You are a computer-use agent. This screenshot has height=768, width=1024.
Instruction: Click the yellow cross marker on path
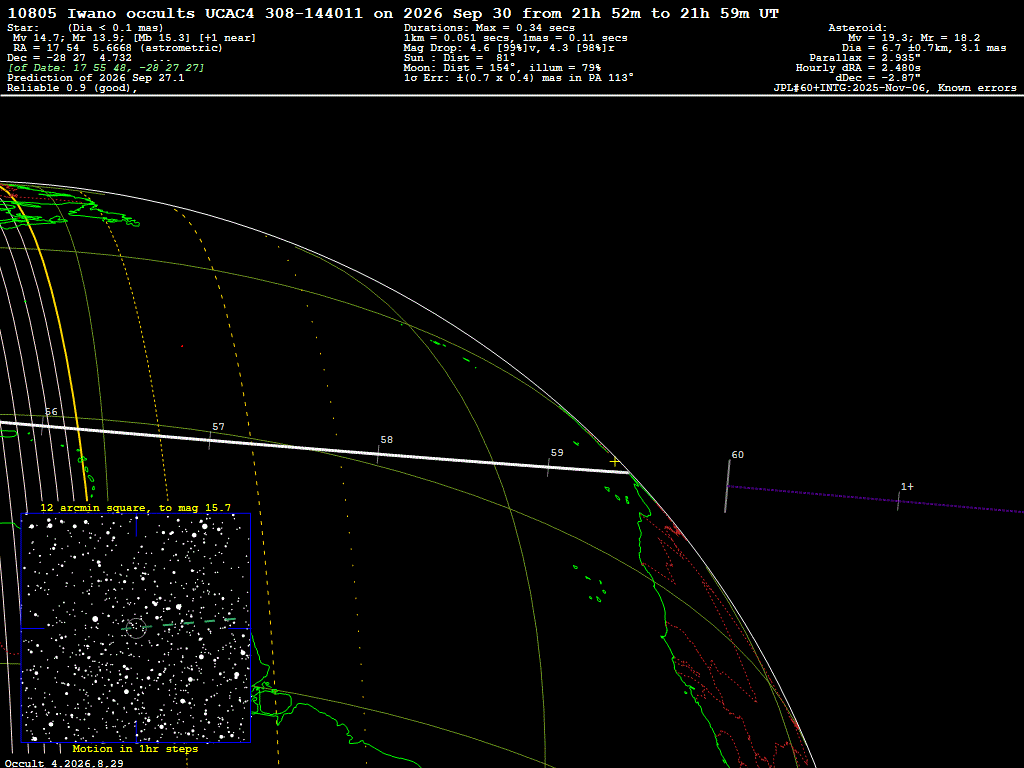point(614,462)
